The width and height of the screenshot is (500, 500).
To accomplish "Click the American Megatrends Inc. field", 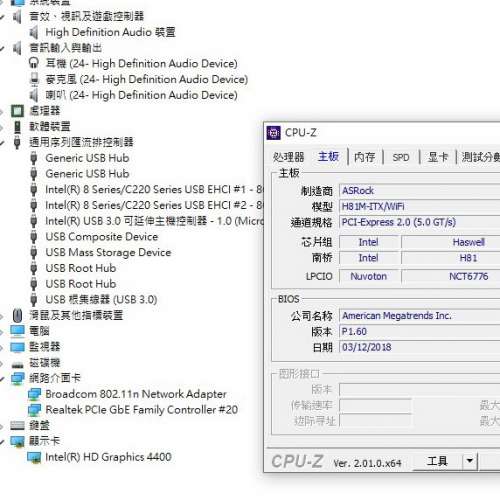I will pyautogui.click(x=420, y=316).
